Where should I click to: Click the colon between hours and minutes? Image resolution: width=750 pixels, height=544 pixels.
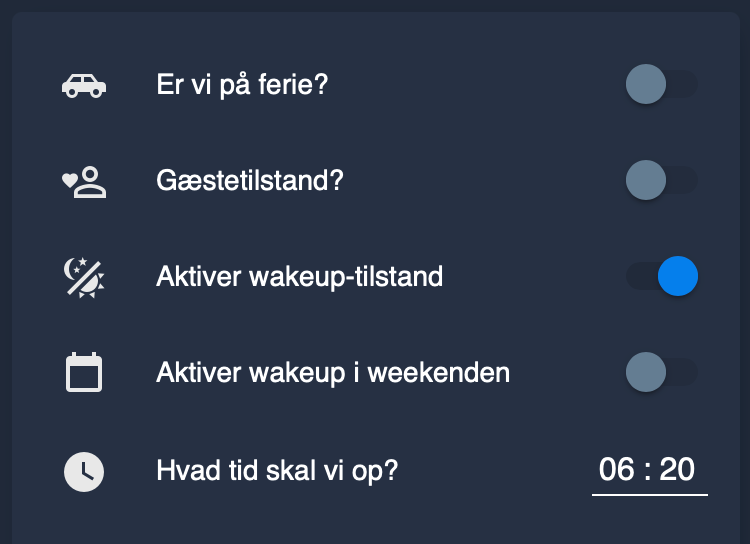[647, 471]
